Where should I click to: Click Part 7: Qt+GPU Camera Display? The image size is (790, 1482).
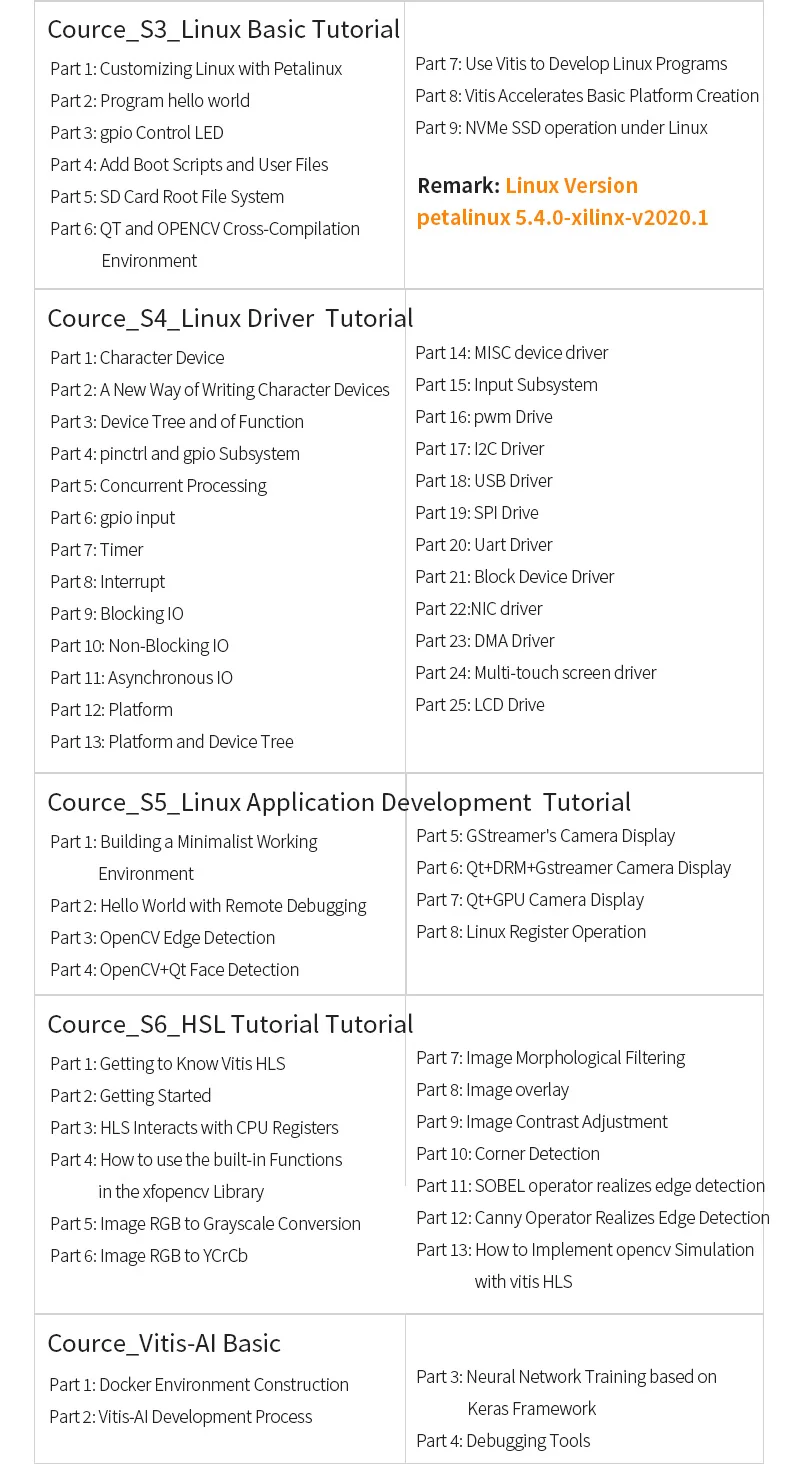(x=530, y=900)
